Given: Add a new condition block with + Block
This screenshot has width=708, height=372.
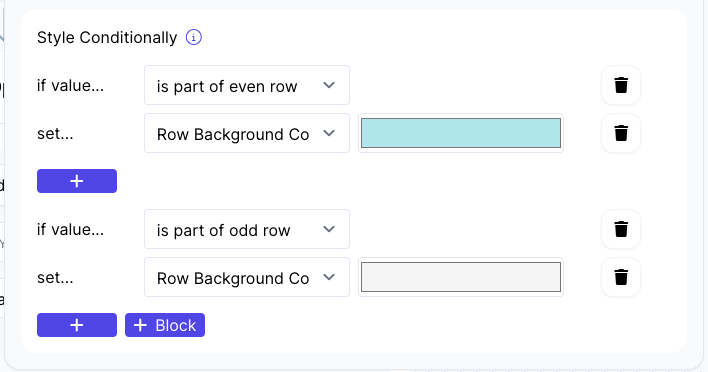Looking at the screenshot, I should click(165, 325).
